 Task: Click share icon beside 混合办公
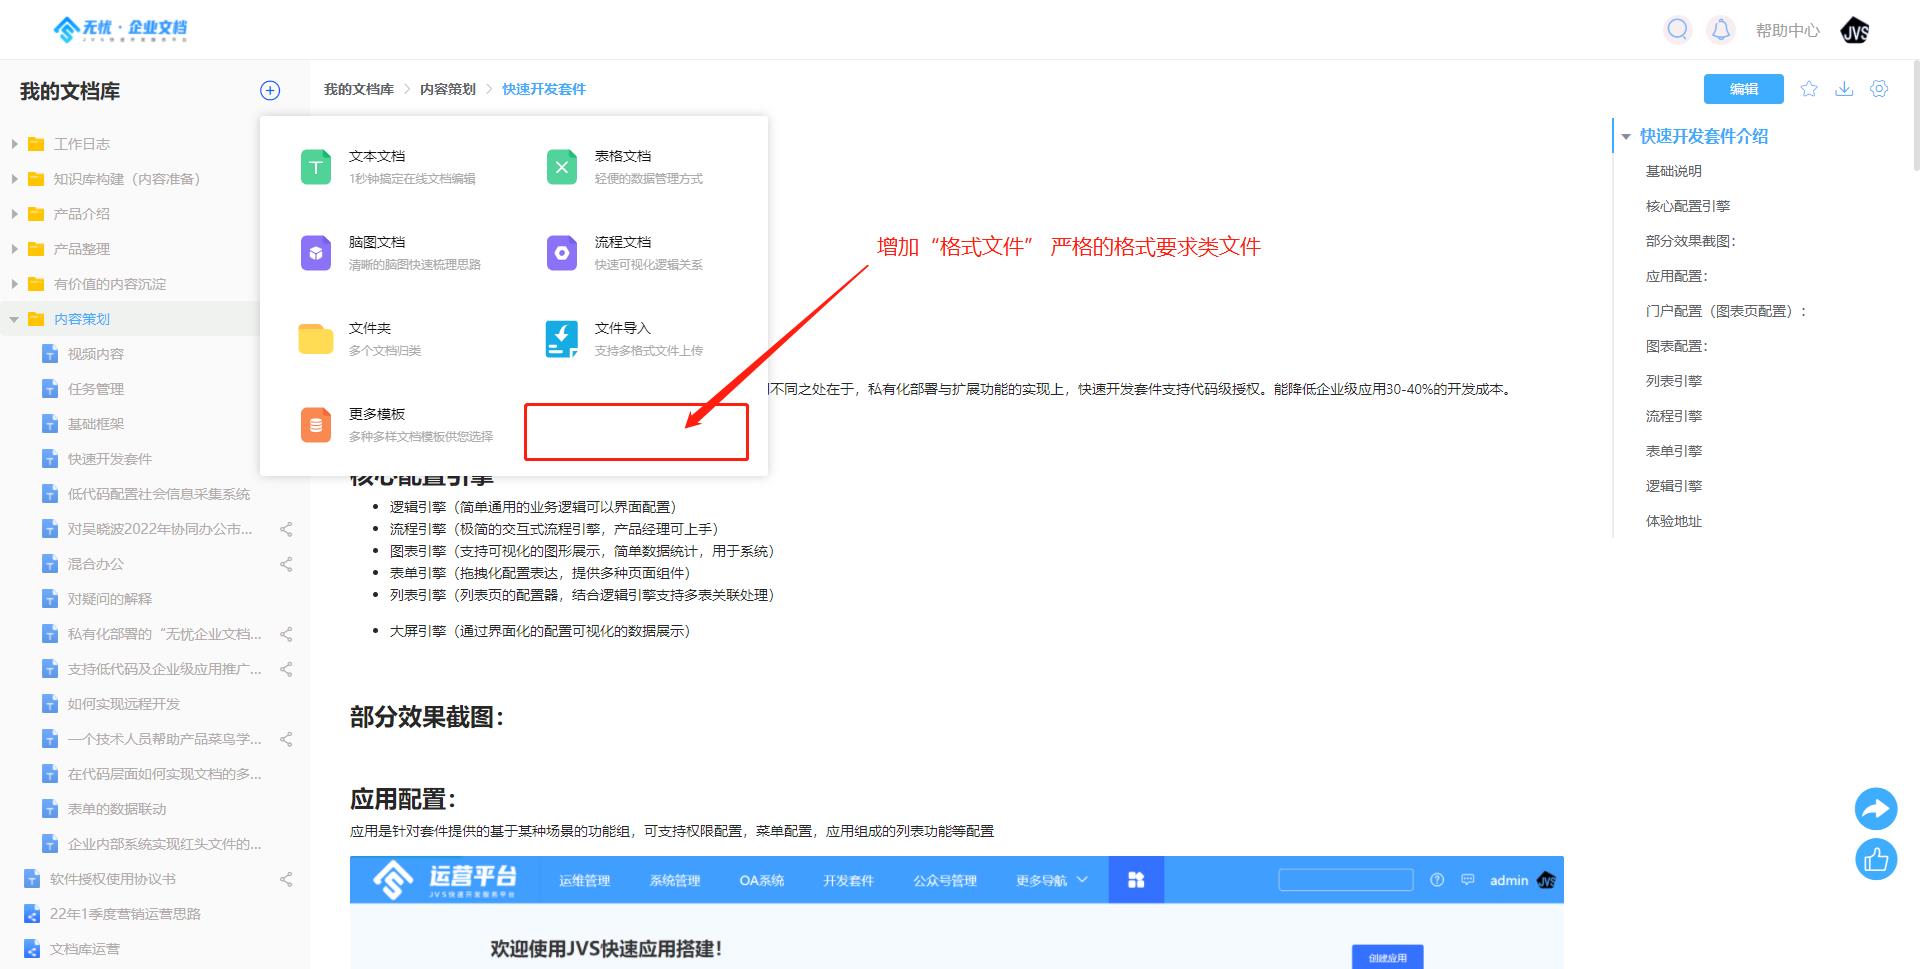pyautogui.click(x=286, y=564)
